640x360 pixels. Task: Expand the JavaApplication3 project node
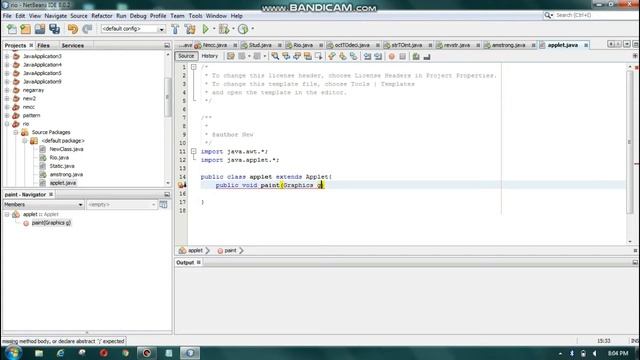pos(7,56)
